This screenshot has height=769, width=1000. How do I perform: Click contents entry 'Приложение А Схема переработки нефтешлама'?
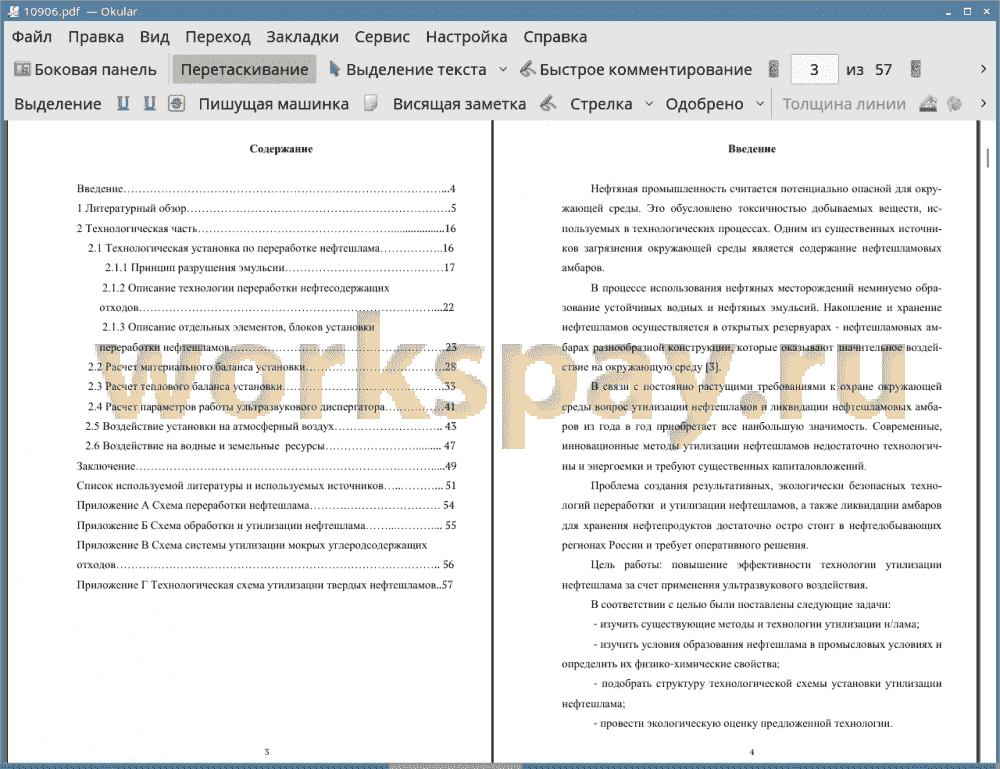tap(266, 506)
